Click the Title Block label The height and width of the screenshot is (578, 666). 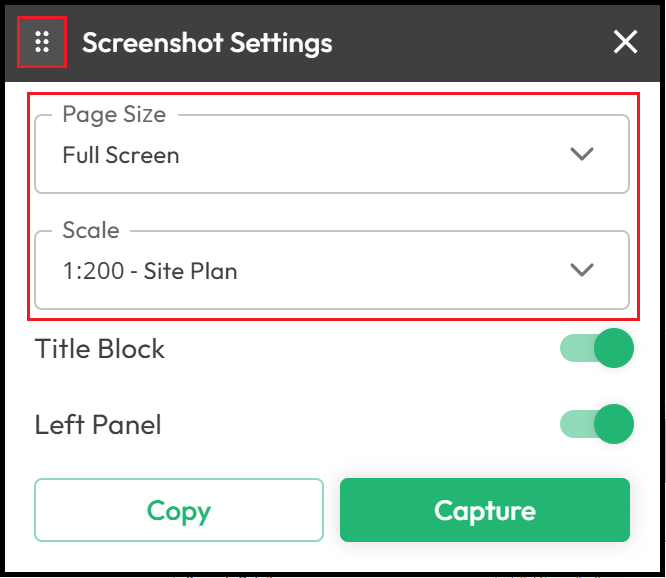[x=99, y=349]
